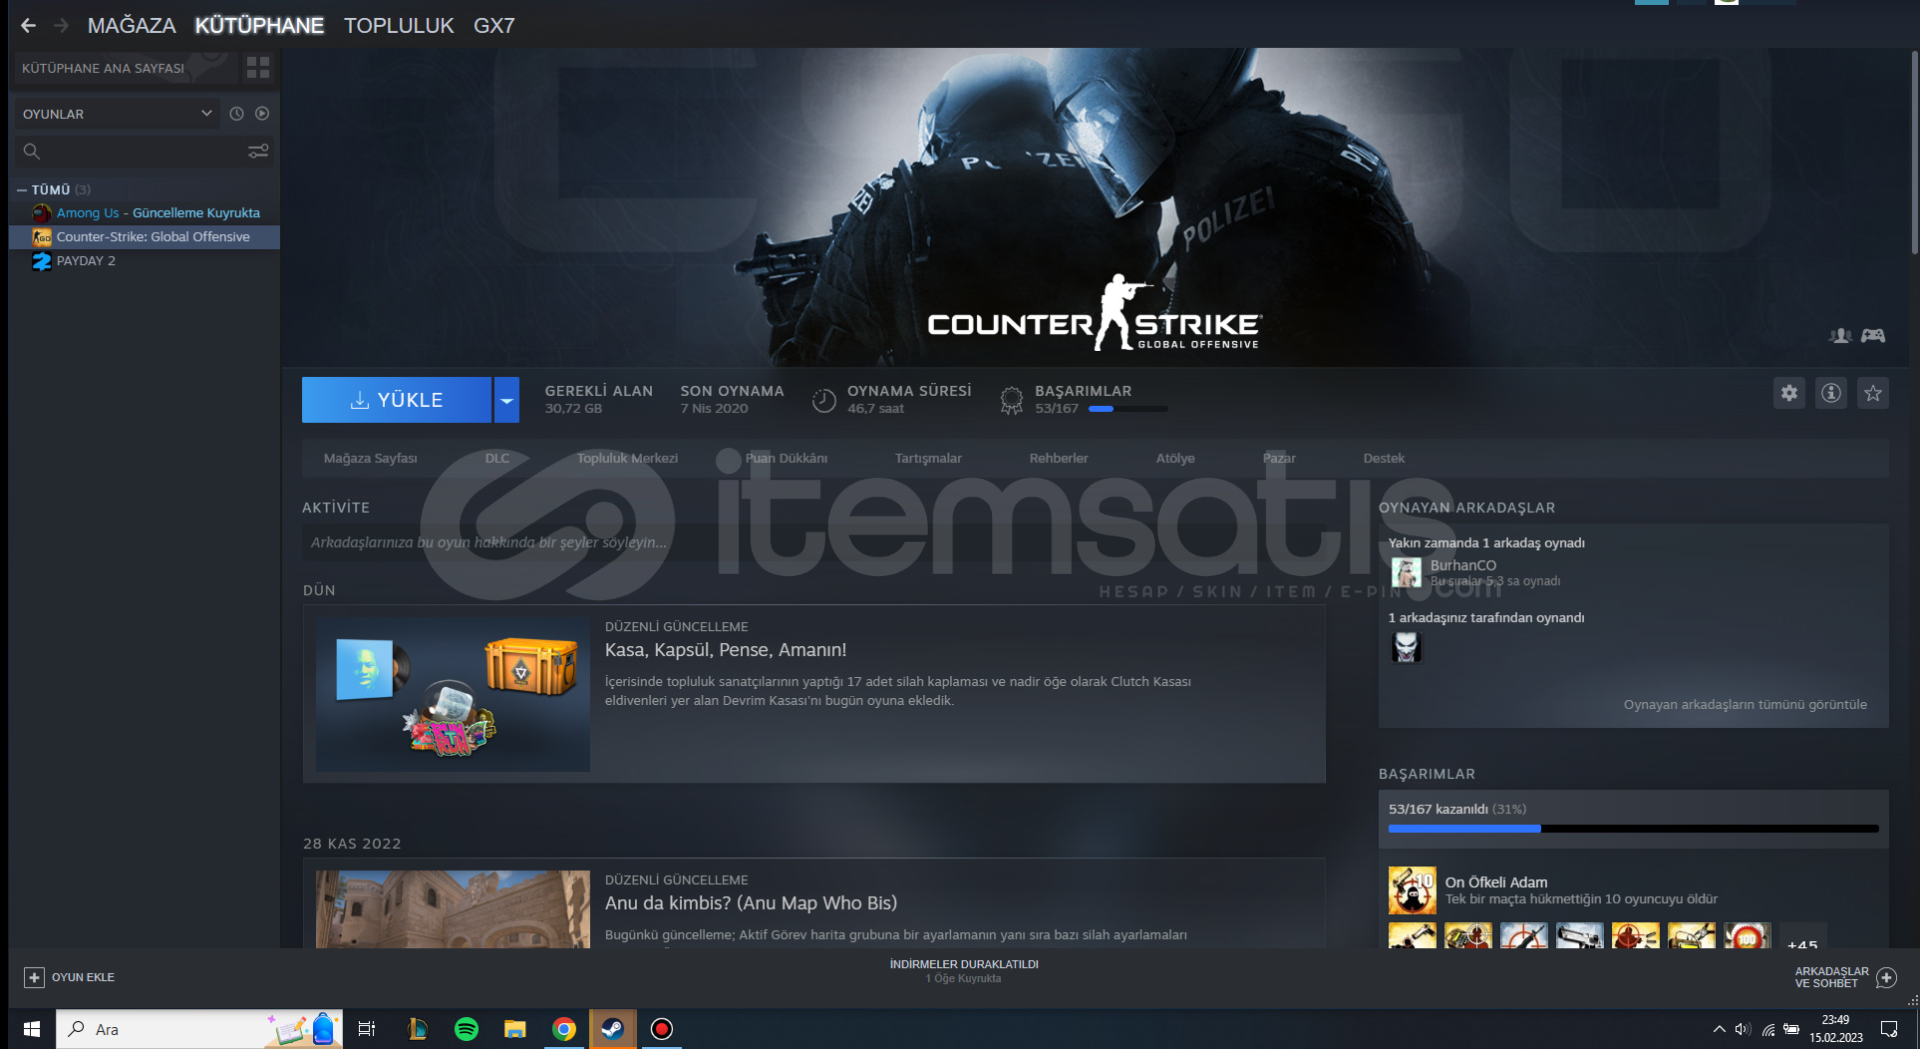Click the activity comment input field

(x=814, y=542)
